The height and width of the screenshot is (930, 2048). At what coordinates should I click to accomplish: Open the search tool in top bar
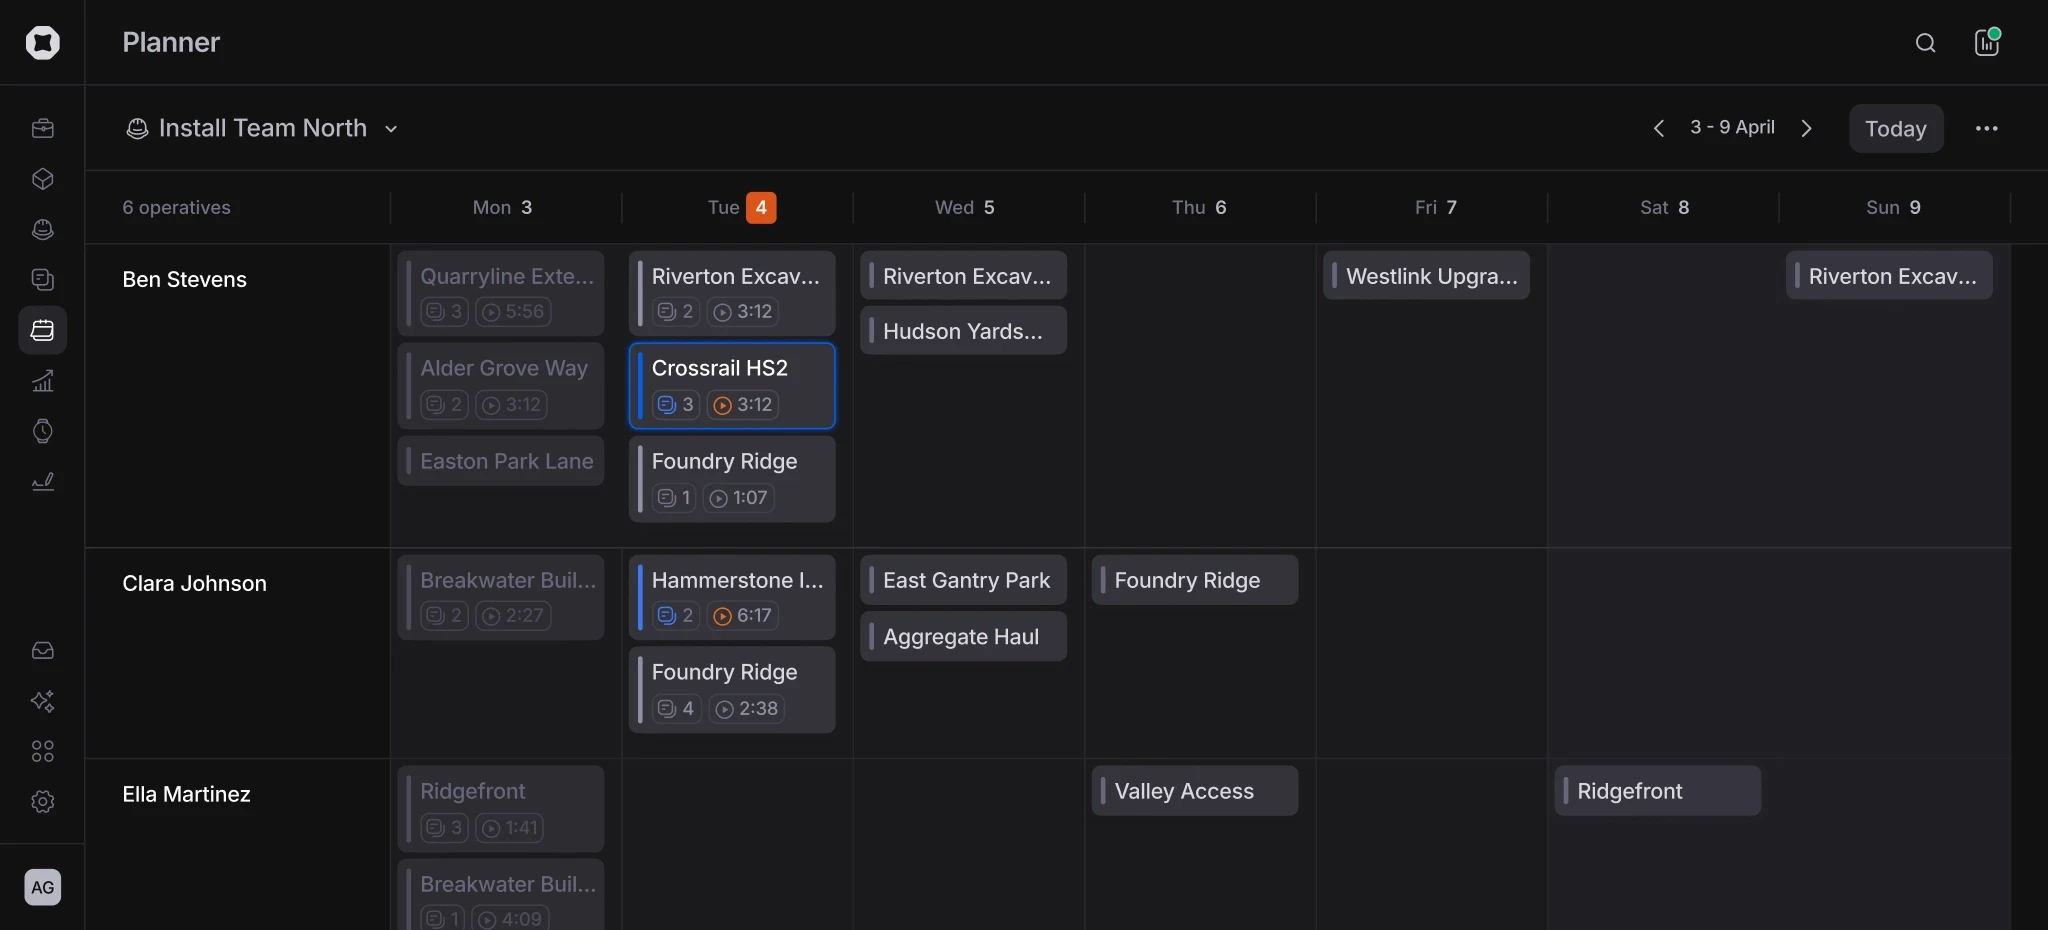(1924, 43)
